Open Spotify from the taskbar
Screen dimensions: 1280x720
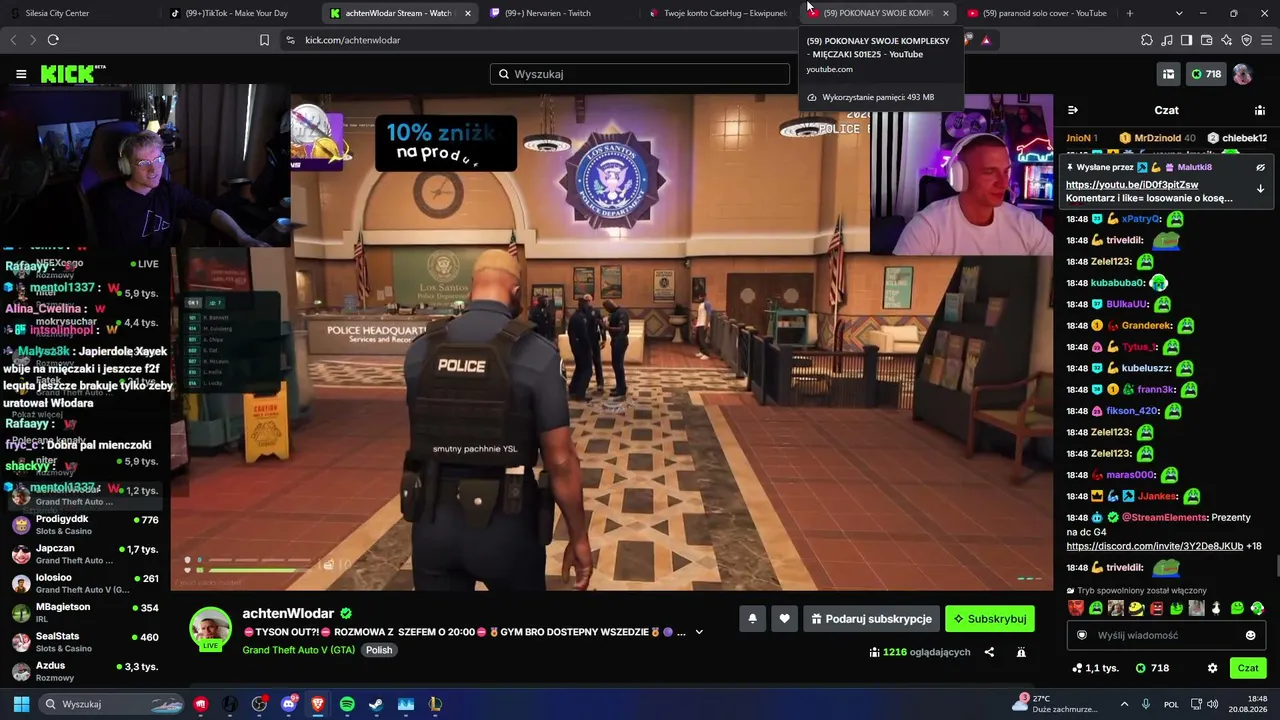347,704
